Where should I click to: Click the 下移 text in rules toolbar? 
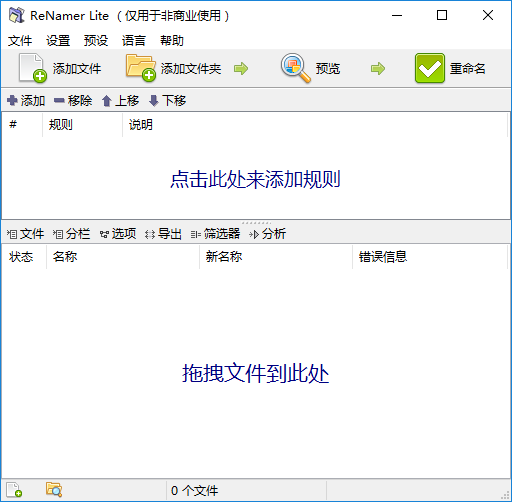[x=174, y=101]
